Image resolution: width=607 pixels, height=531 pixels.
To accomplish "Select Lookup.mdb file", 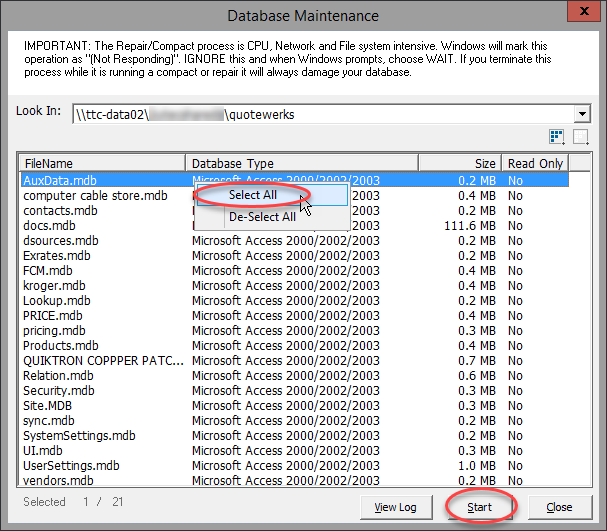I will 57,301.
